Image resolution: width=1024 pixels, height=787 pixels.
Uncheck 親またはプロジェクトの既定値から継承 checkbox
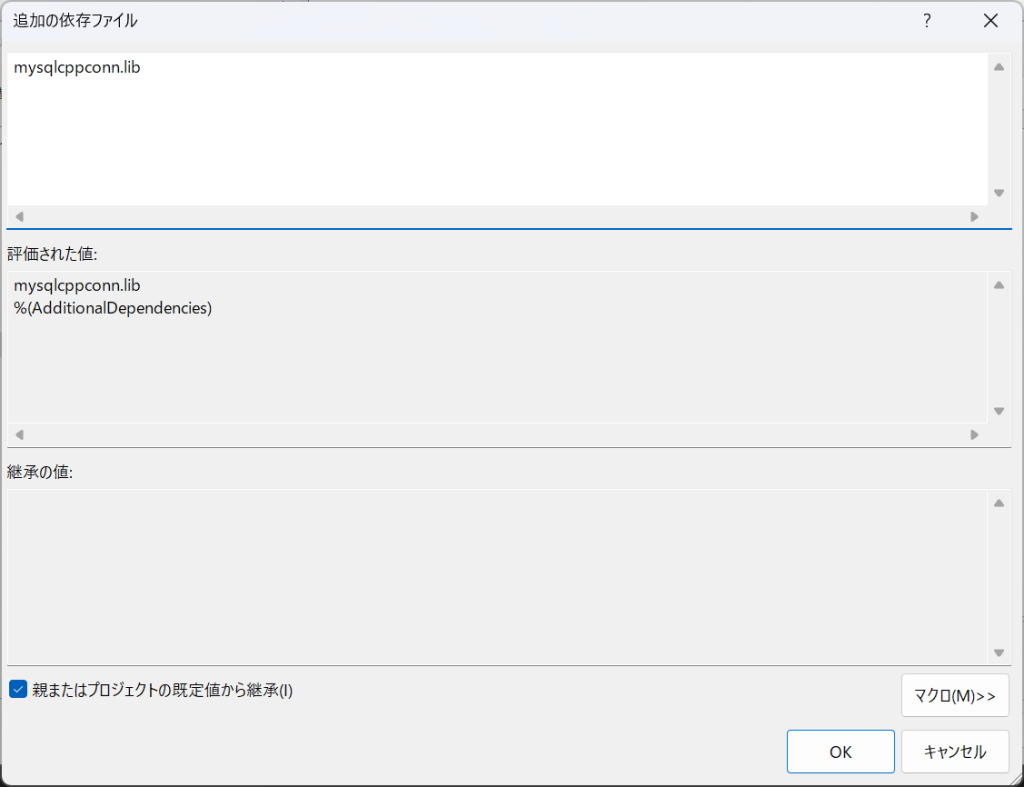pyautogui.click(x=17, y=689)
